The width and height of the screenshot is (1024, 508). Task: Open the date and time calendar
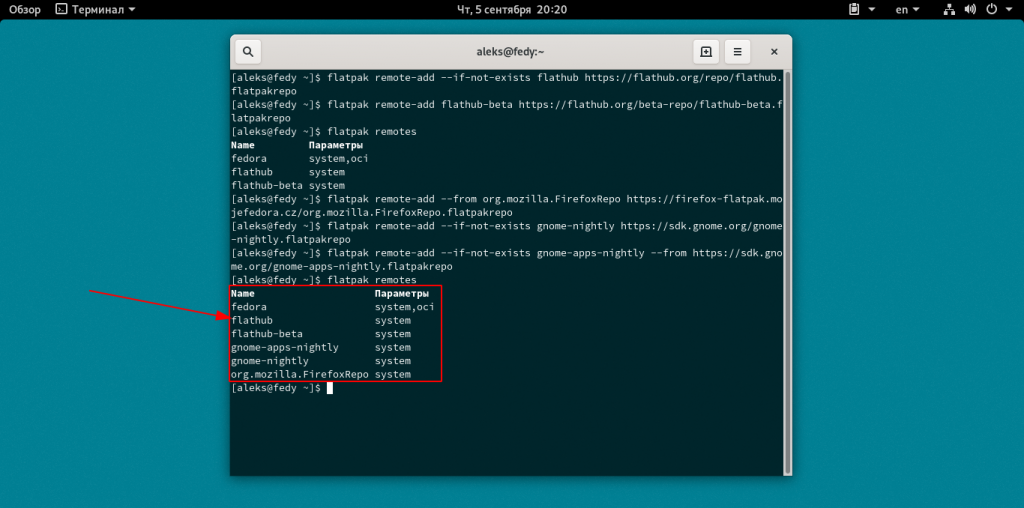[511, 9]
